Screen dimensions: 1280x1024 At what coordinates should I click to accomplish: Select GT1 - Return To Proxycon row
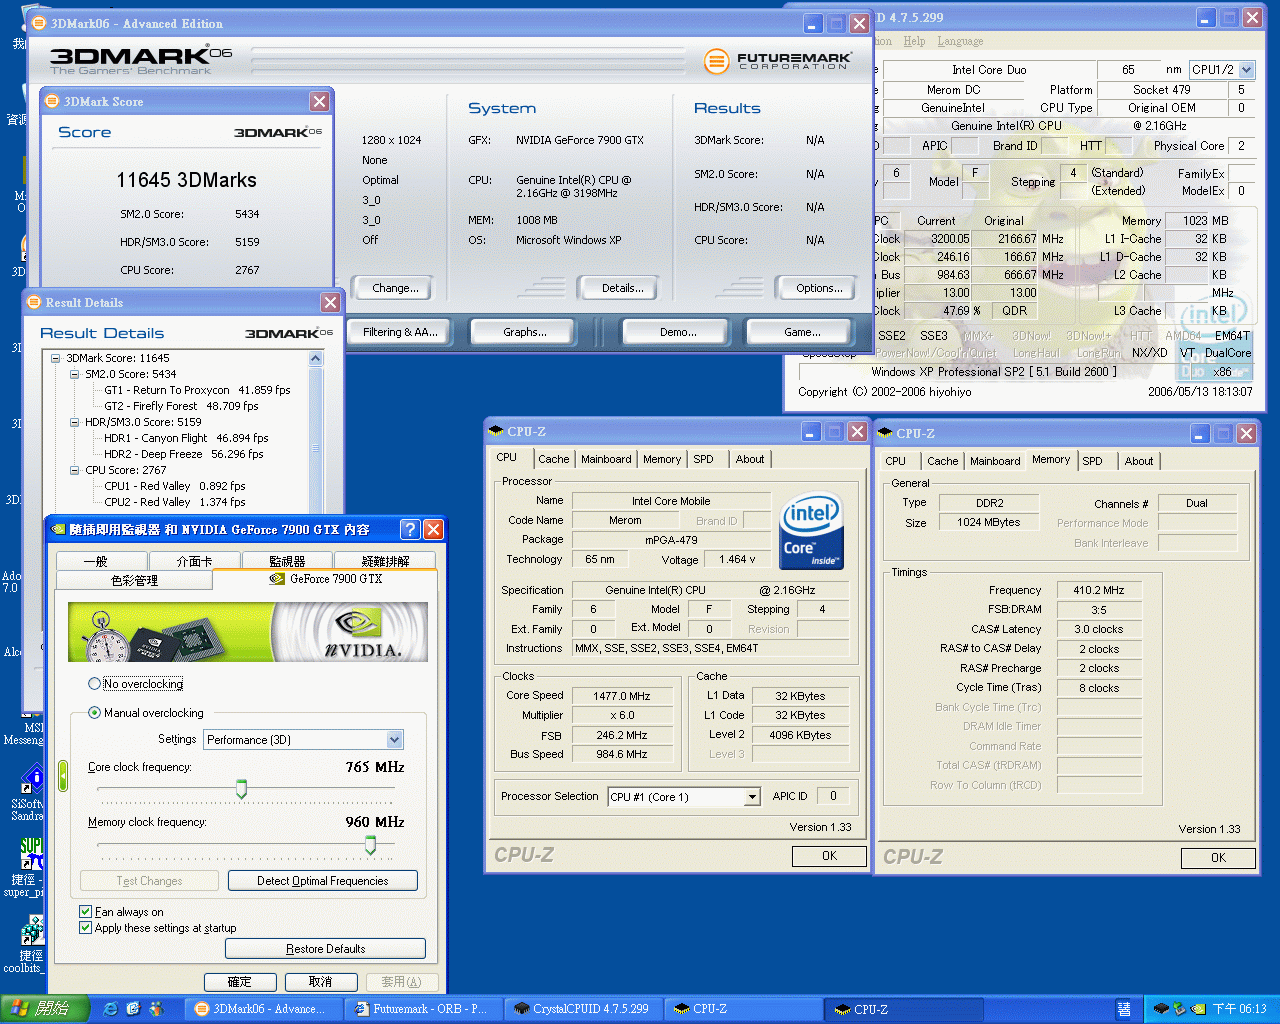(x=197, y=390)
